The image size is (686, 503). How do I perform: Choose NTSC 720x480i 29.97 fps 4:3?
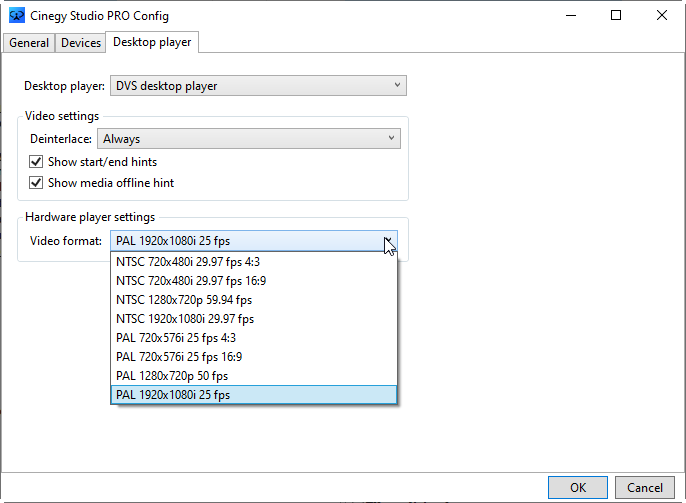(x=254, y=262)
